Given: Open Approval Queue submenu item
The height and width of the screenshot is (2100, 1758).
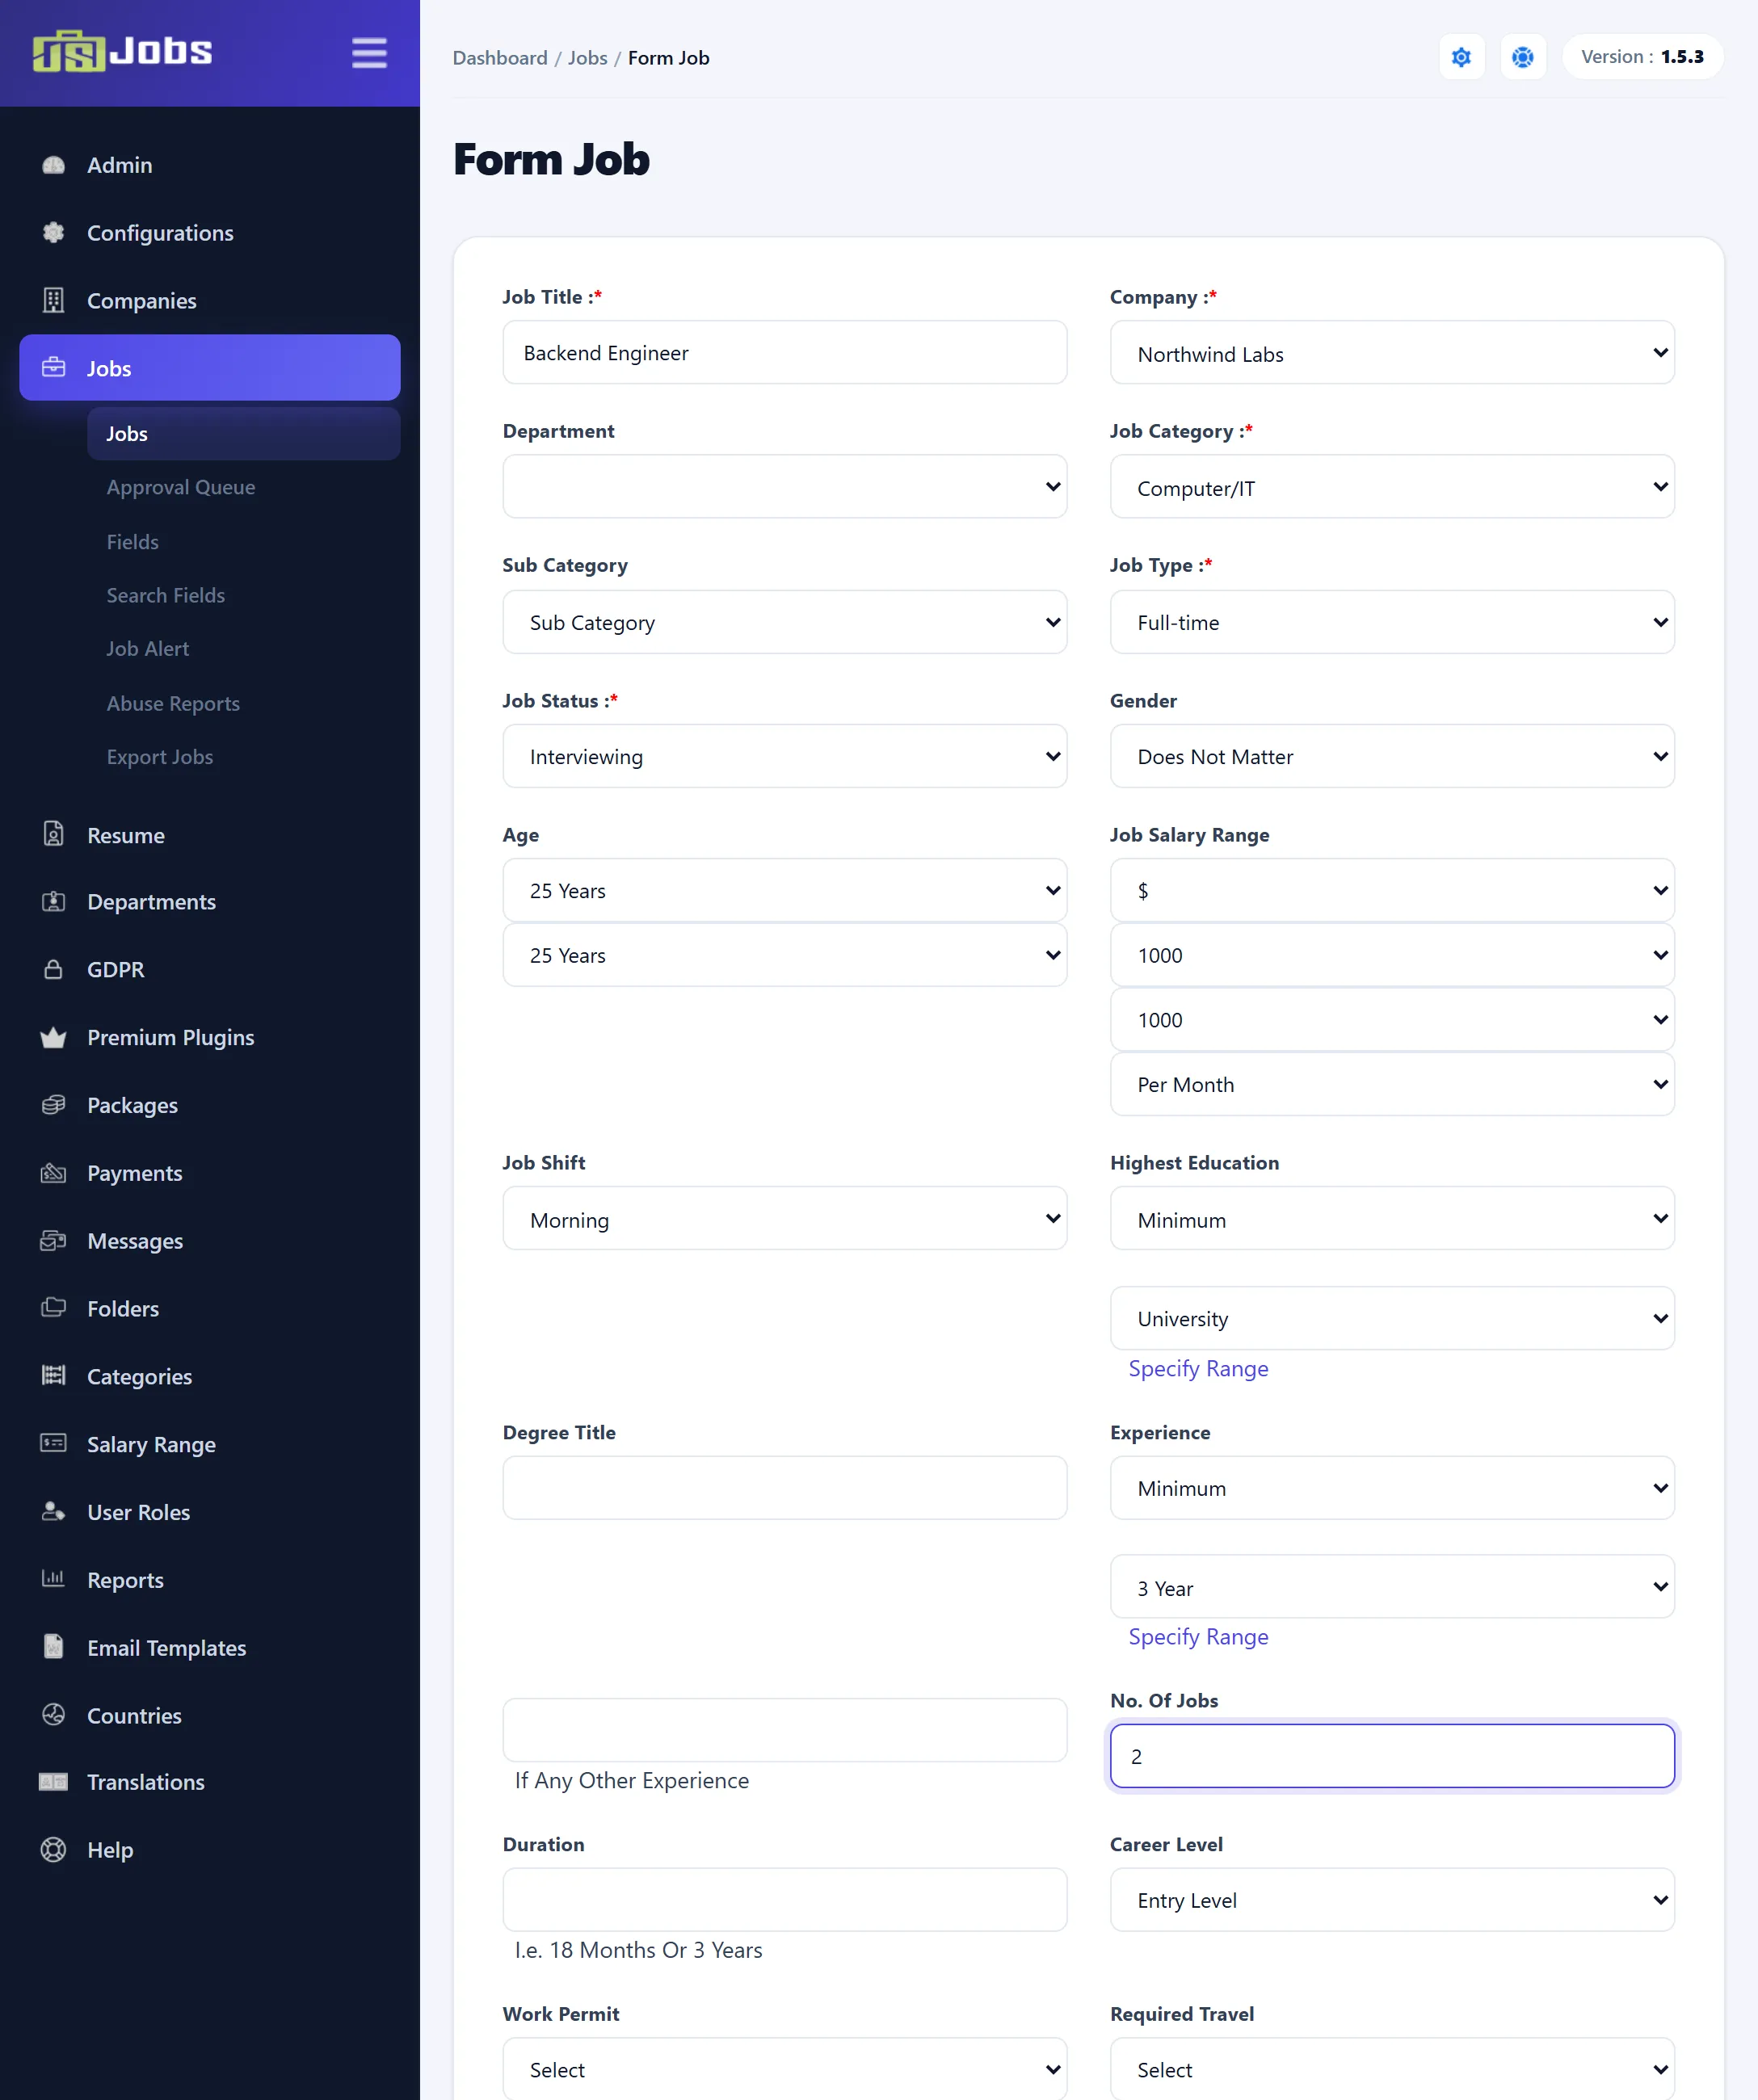Looking at the screenshot, I should pos(181,487).
